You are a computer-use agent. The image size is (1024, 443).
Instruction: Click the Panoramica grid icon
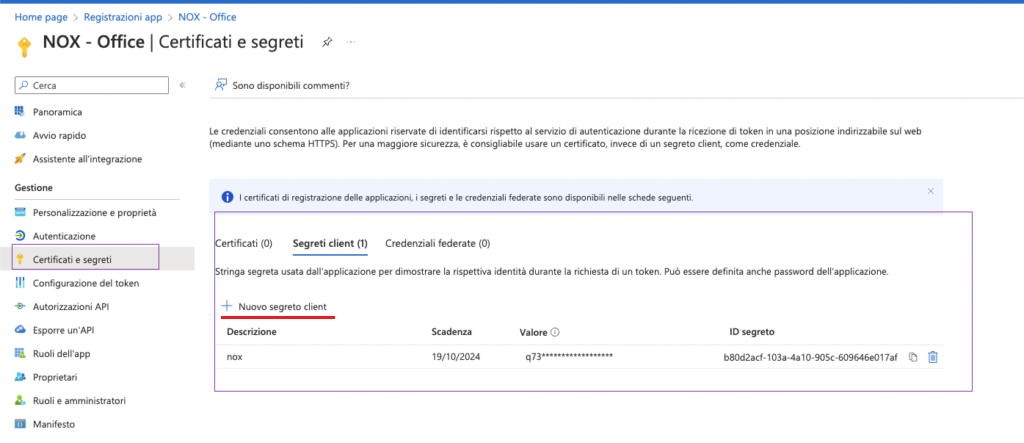coord(20,112)
